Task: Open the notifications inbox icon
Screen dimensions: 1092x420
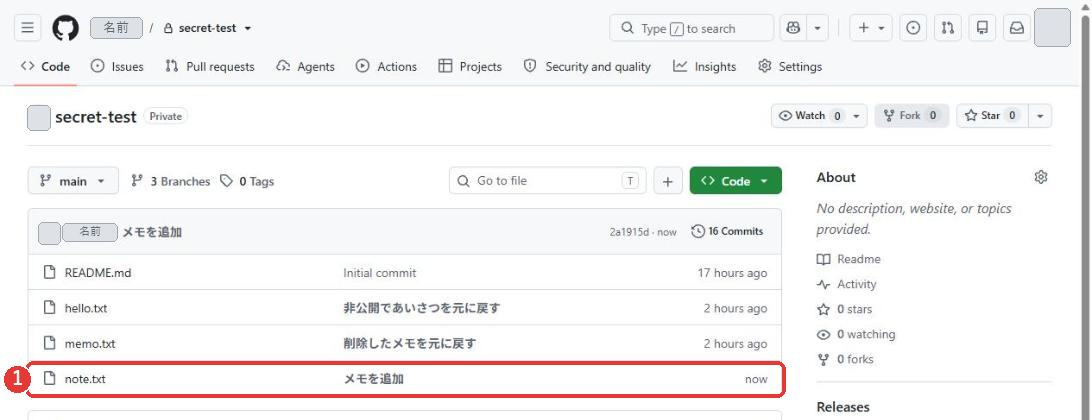Action: (1017, 28)
